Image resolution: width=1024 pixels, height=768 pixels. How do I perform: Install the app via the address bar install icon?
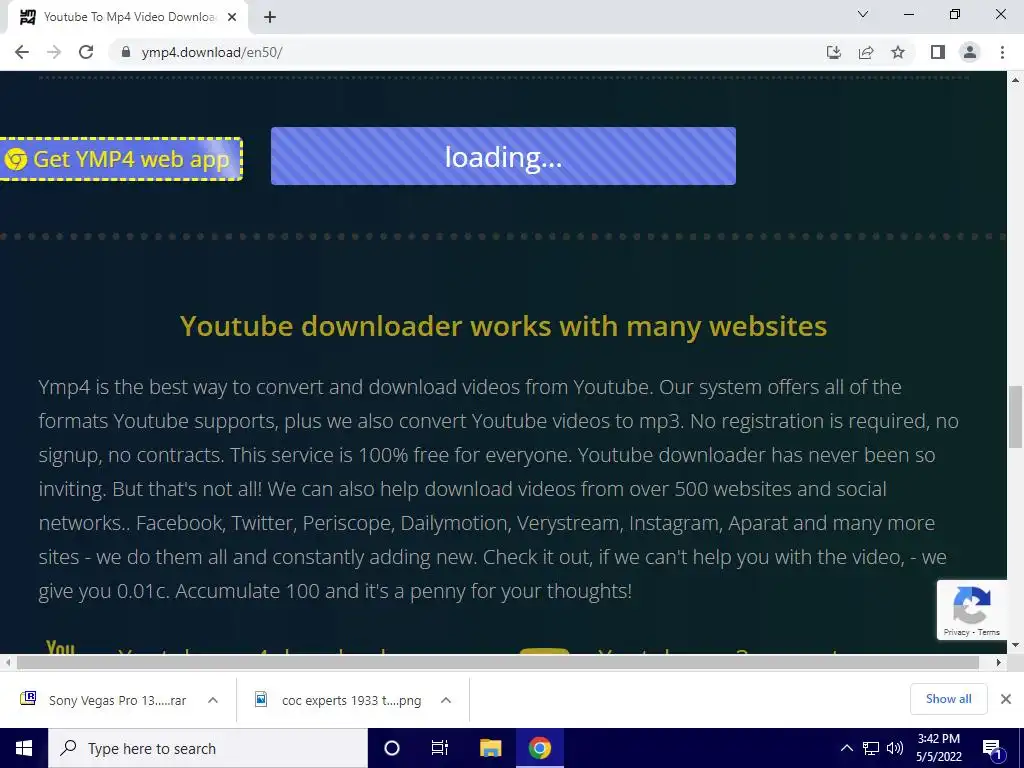click(x=834, y=52)
